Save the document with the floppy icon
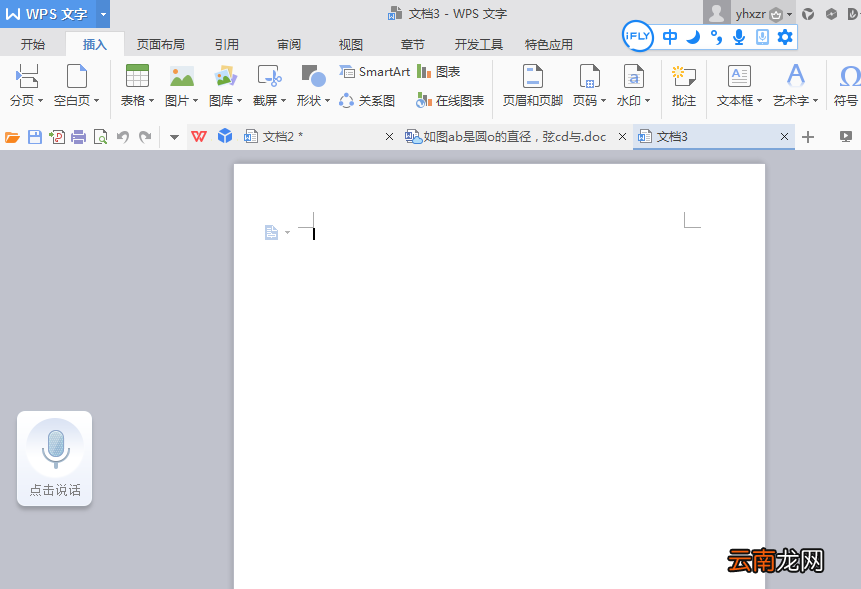The image size is (861, 589). click(x=35, y=137)
